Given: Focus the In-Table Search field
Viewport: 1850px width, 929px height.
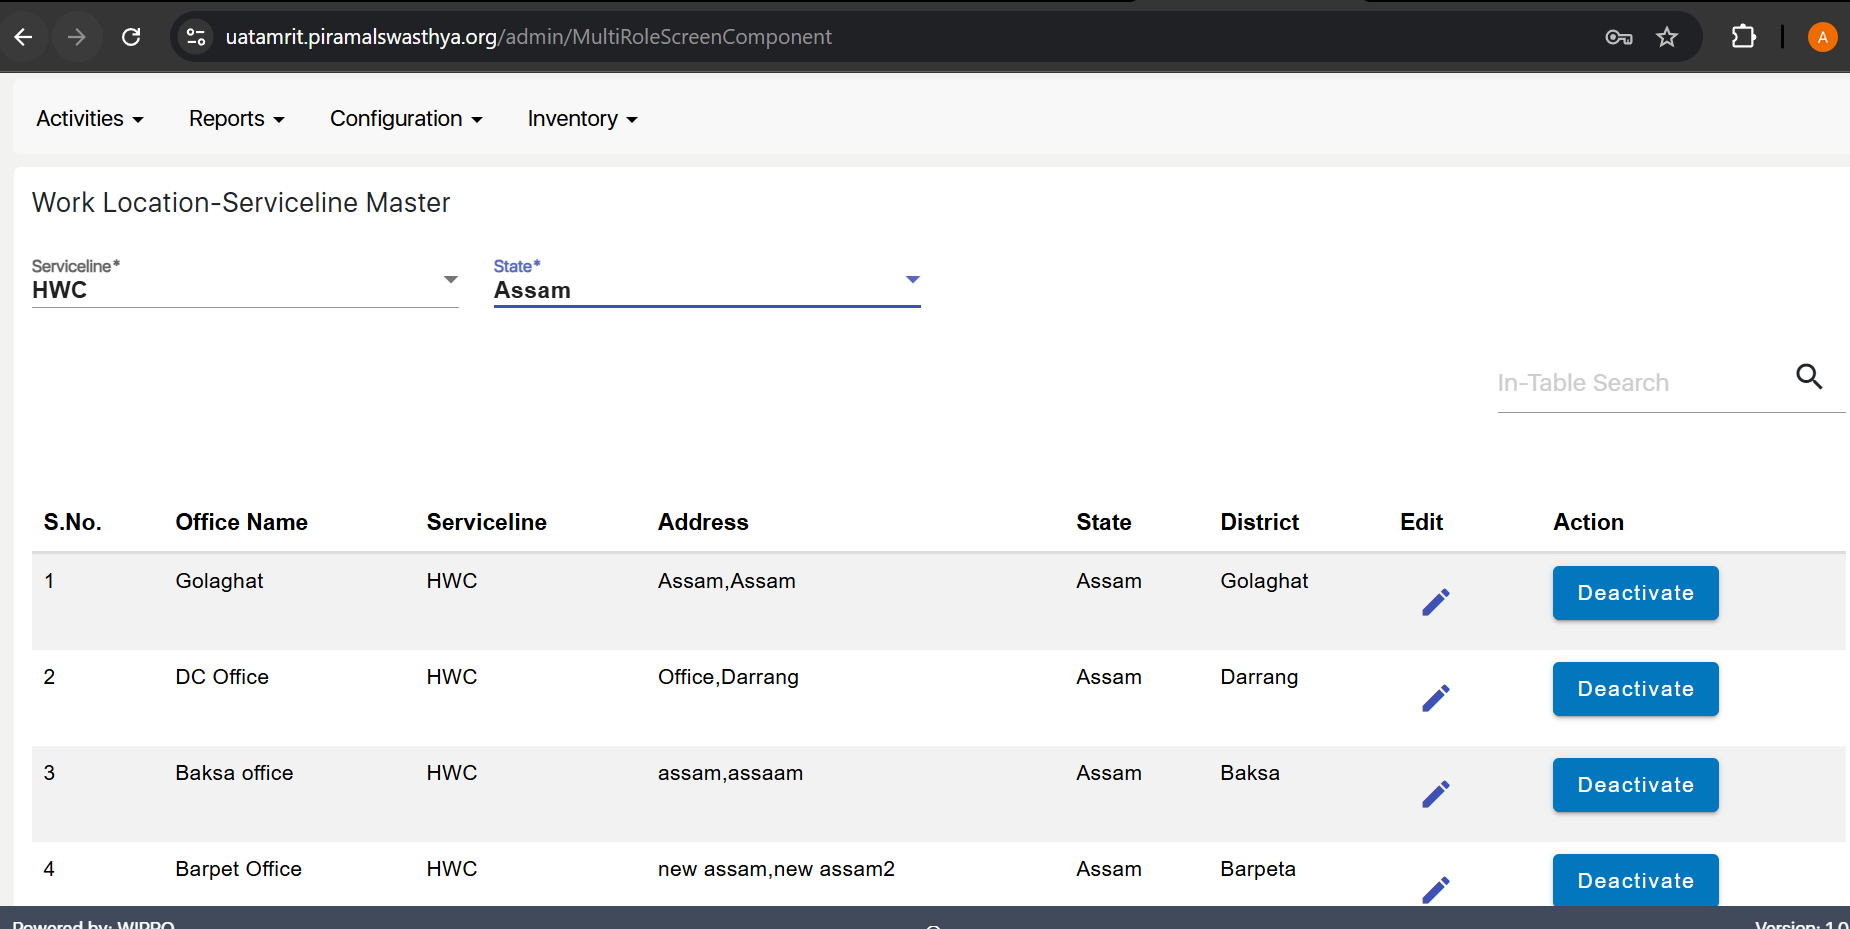Looking at the screenshot, I should [1640, 383].
